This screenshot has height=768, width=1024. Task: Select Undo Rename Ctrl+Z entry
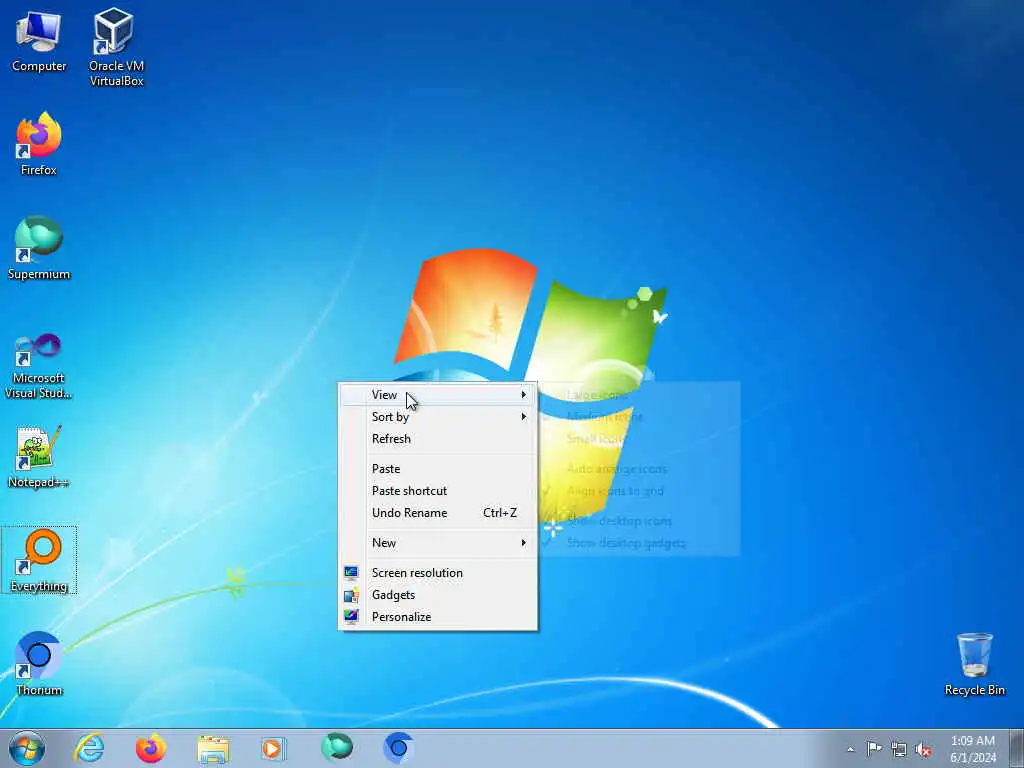coord(438,513)
